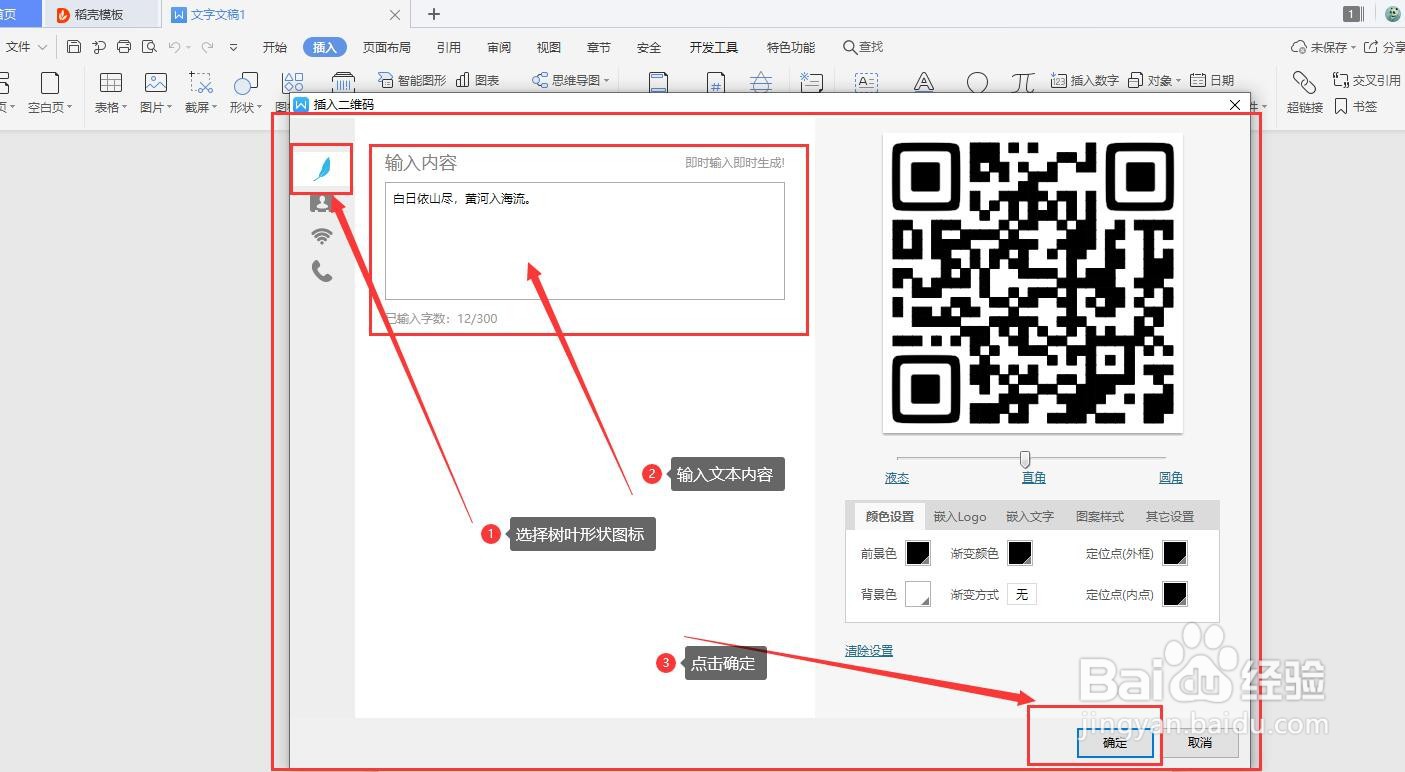Pick the background color (背景色) swatch
This screenshot has width=1405, height=772.
point(918,594)
